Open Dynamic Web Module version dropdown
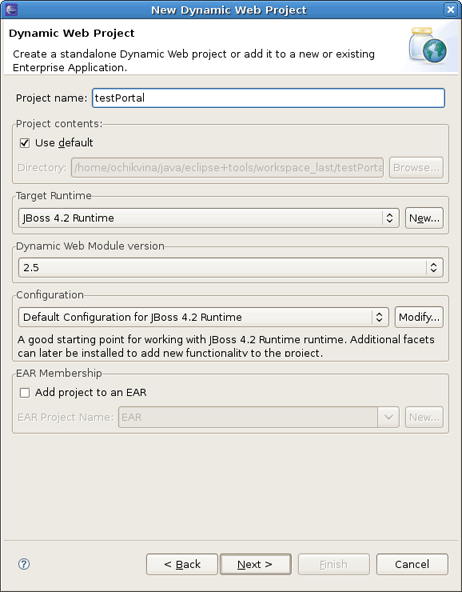Viewport: 462px width, 592px height. click(x=231, y=268)
